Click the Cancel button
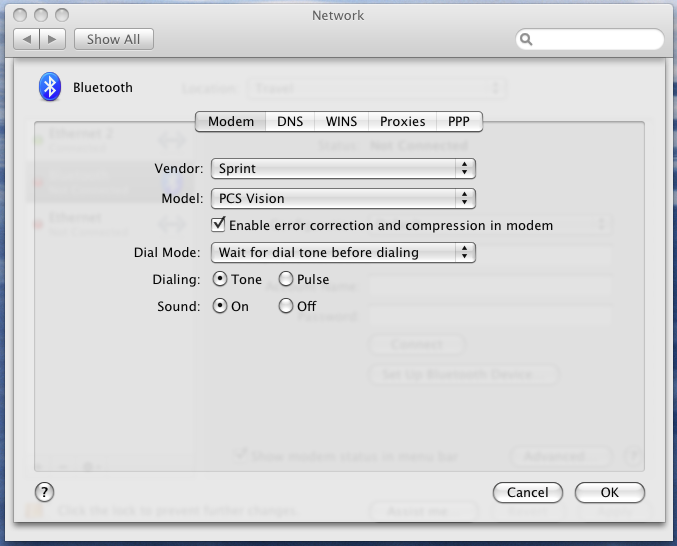The width and height of the screenshot is (677, 546). 528,492
